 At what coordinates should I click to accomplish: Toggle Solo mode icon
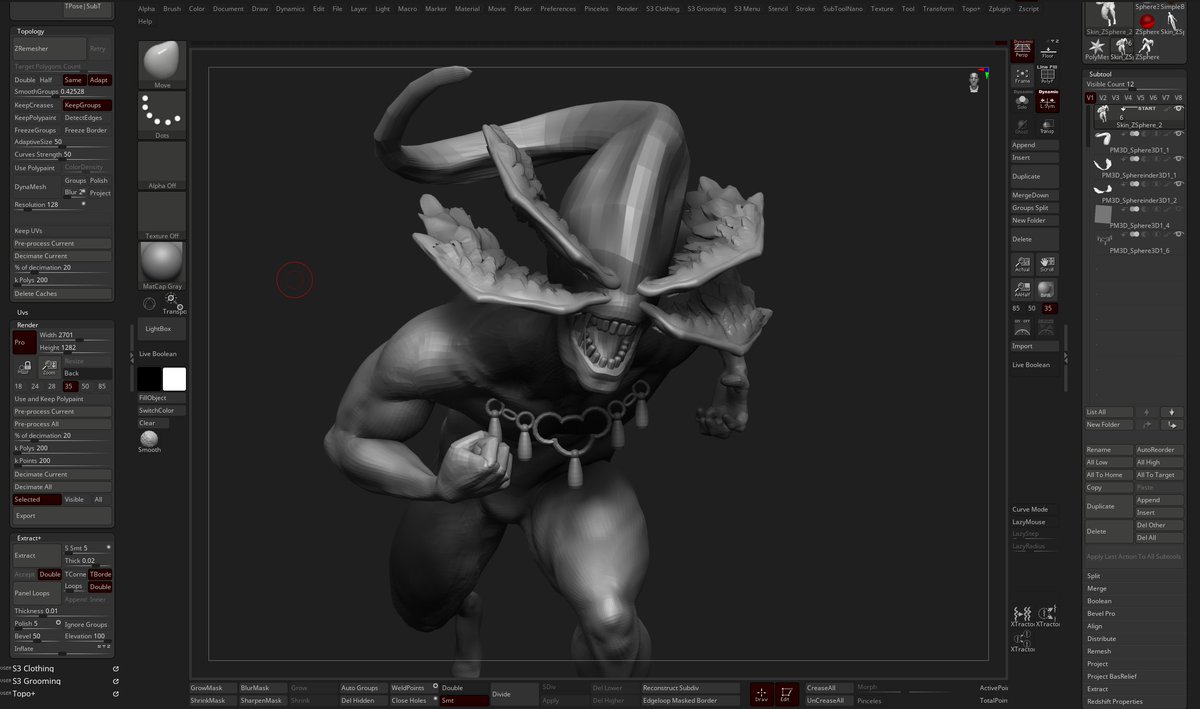(1022, 100)
